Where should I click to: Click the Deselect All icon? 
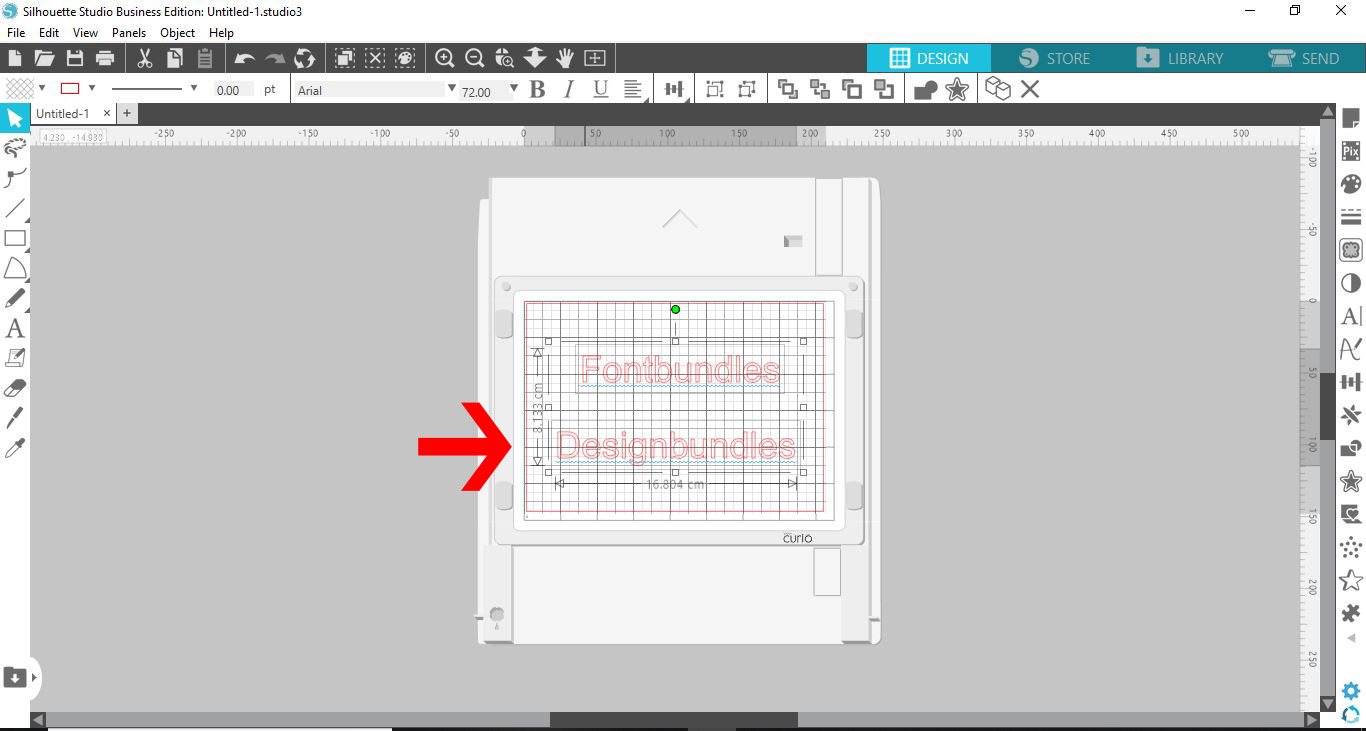[x=375, y=58]
